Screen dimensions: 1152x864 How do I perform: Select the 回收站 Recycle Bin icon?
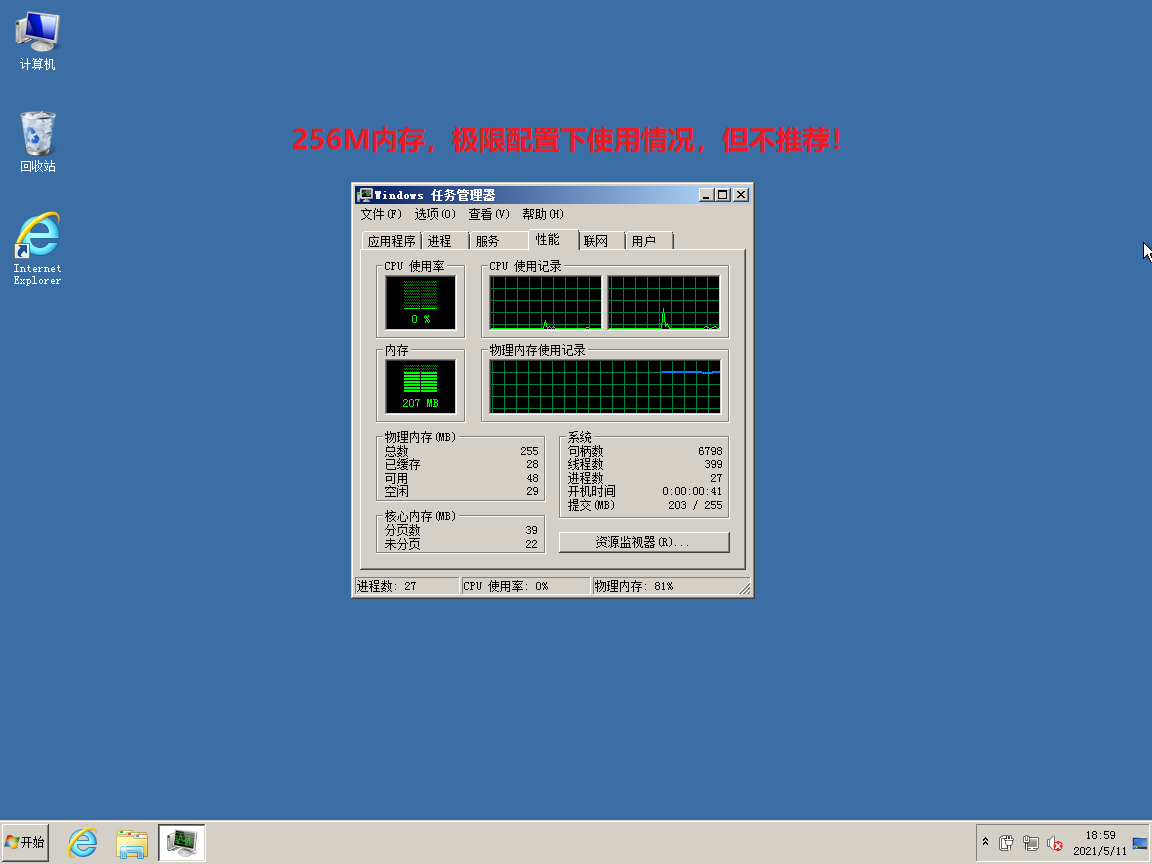(37, 141)
